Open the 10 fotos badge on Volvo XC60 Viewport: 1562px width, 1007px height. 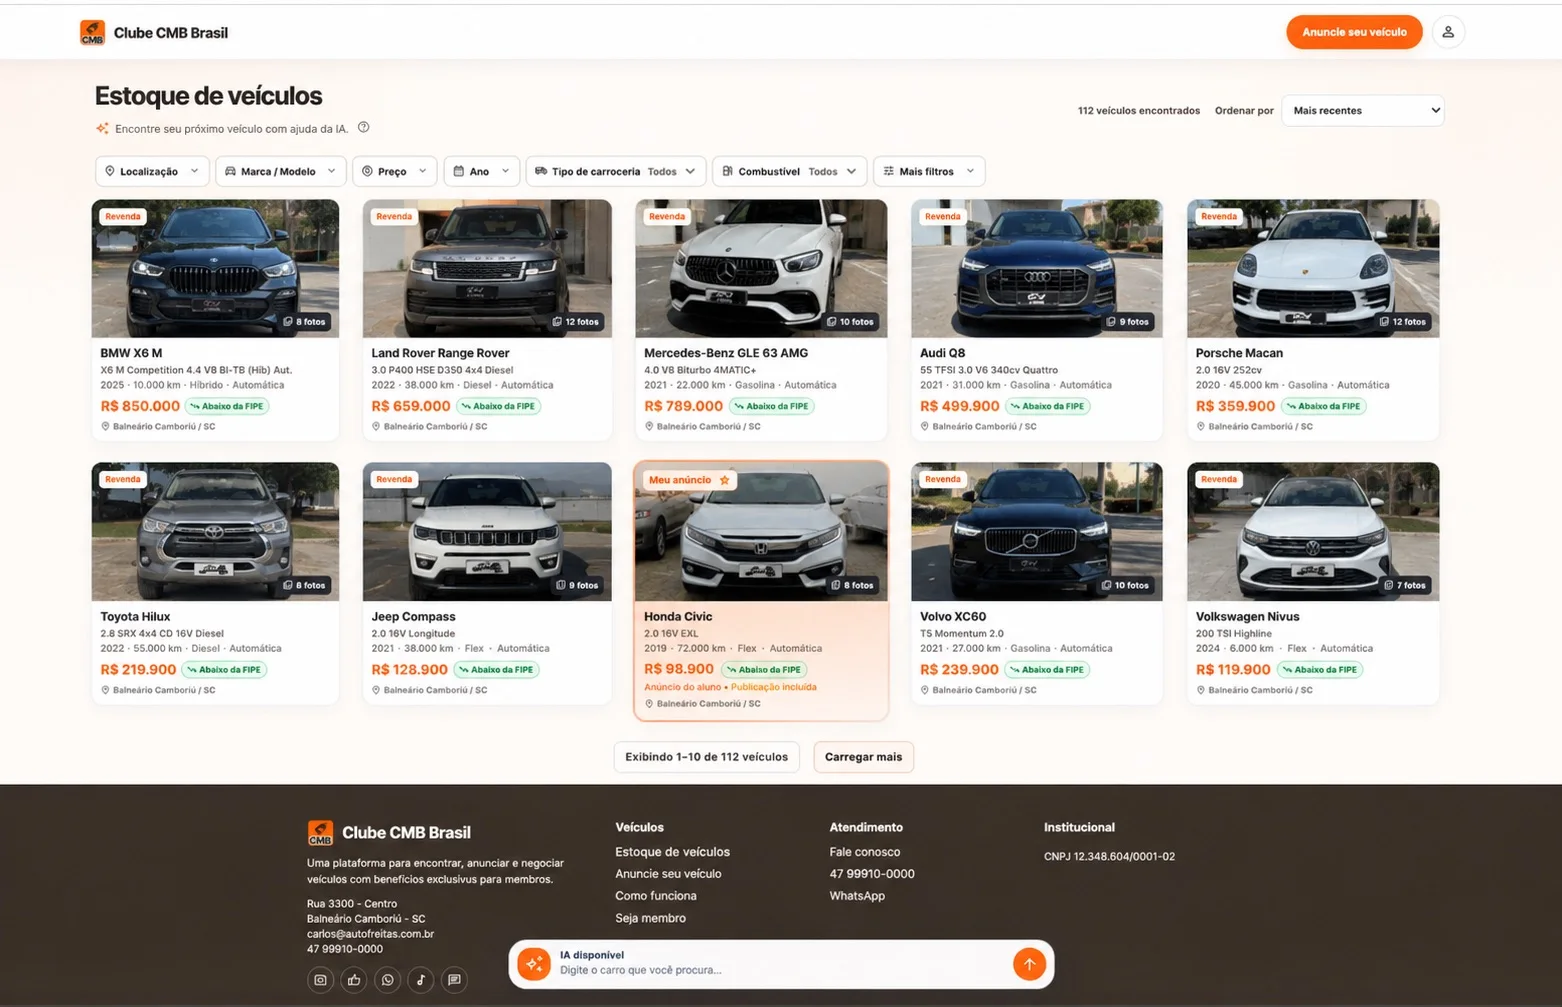click(x=1126, y=585)
